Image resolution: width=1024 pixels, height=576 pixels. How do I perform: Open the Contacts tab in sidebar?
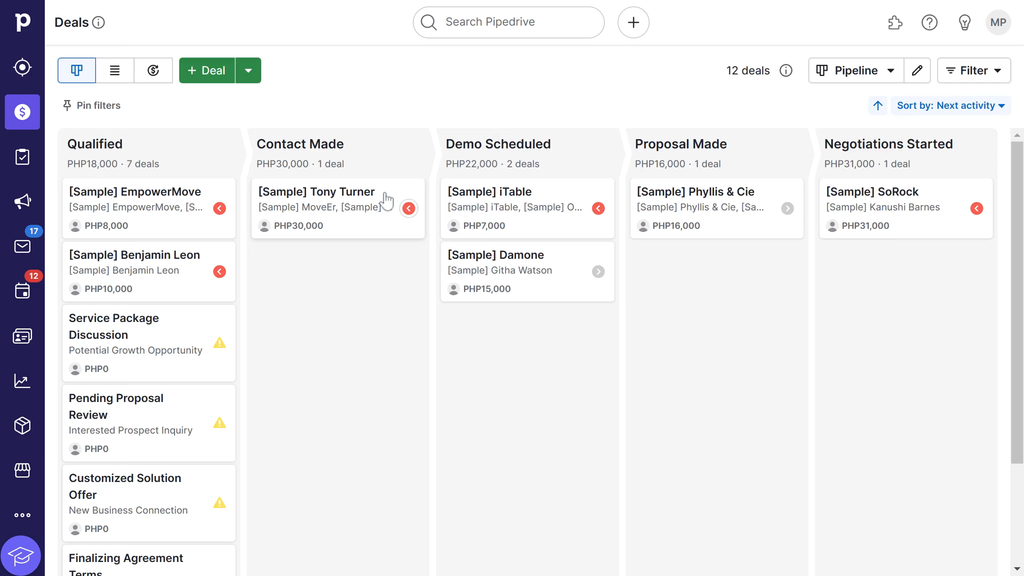(22, 336)
